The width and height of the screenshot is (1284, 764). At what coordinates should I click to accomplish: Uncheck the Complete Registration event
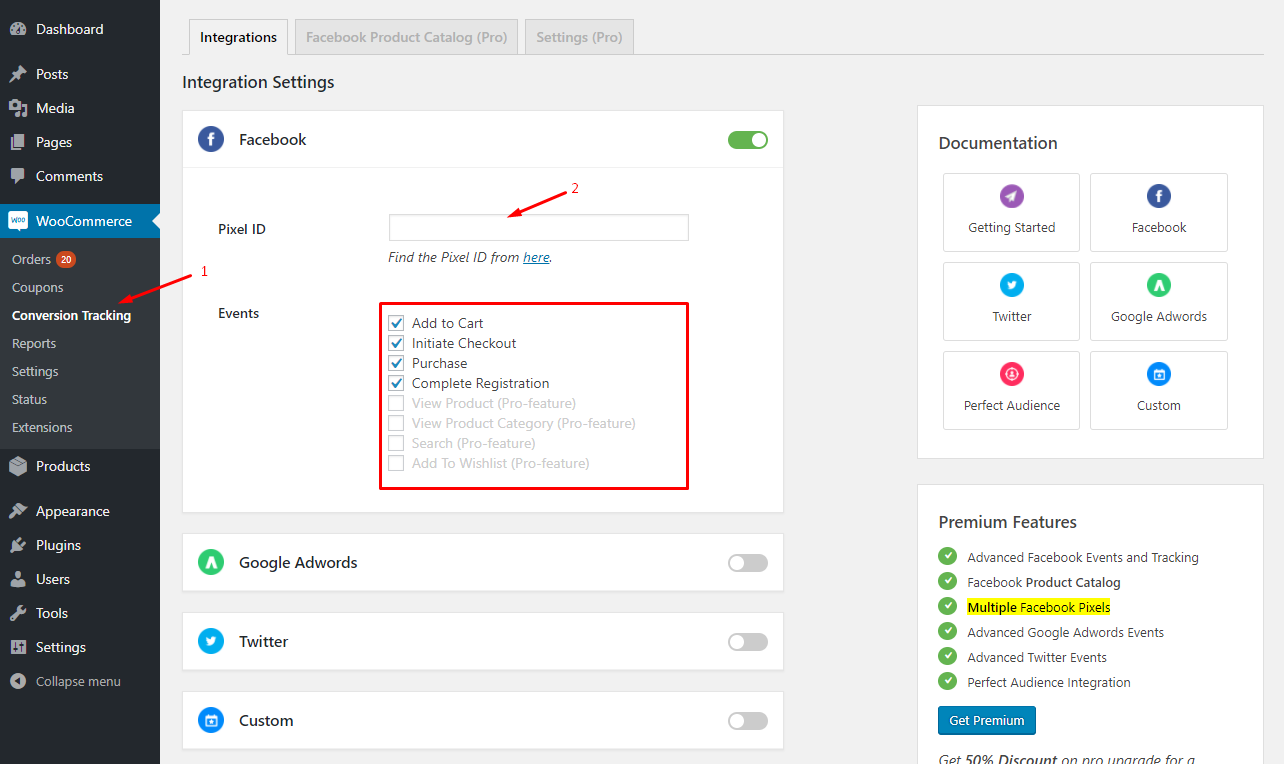[396, 383]
